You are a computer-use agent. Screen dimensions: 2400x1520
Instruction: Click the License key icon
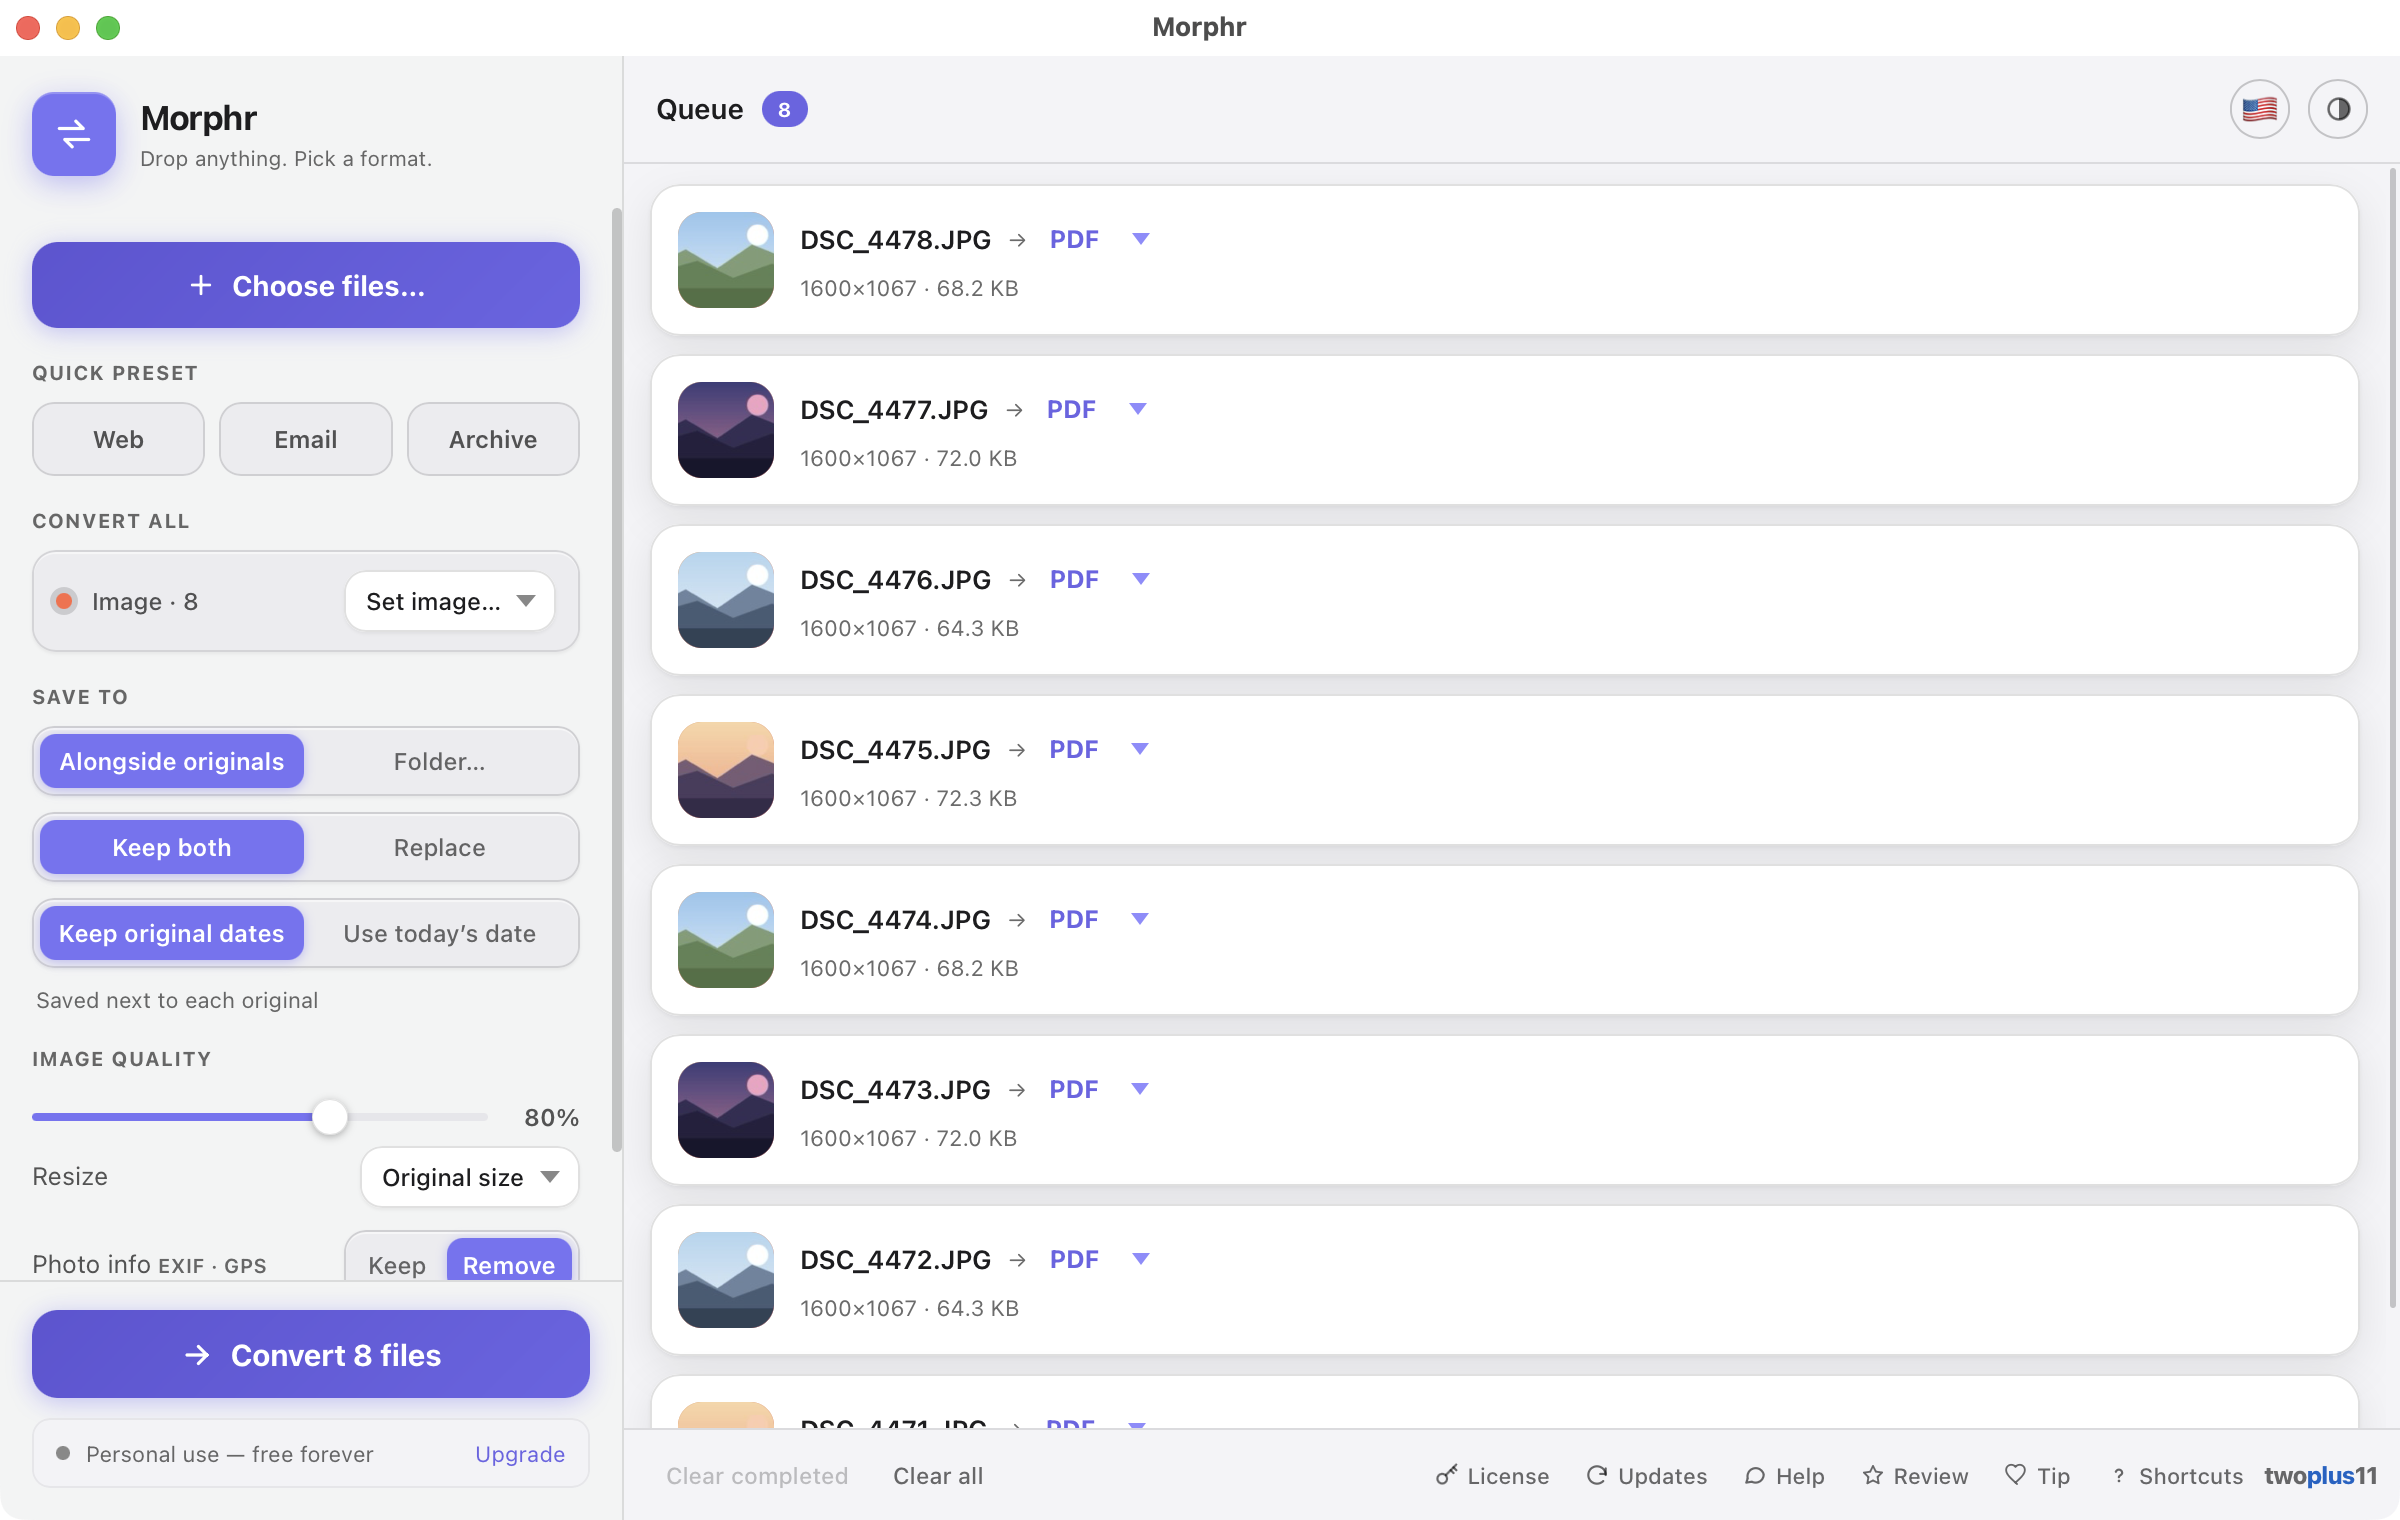coord(1446,1475)
